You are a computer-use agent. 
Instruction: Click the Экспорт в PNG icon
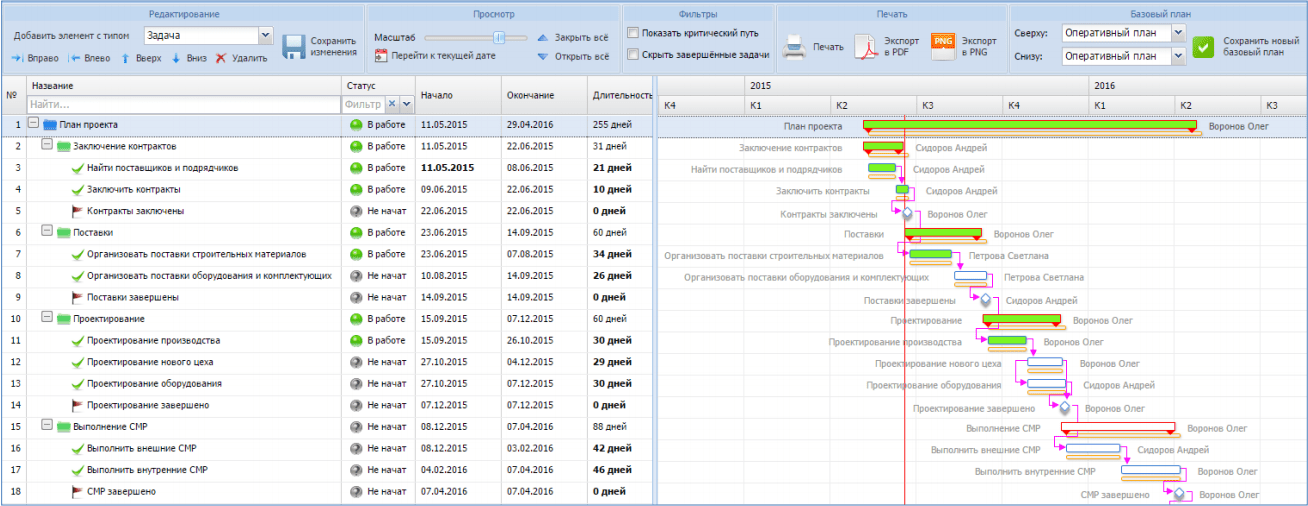(x=942, y=46)
